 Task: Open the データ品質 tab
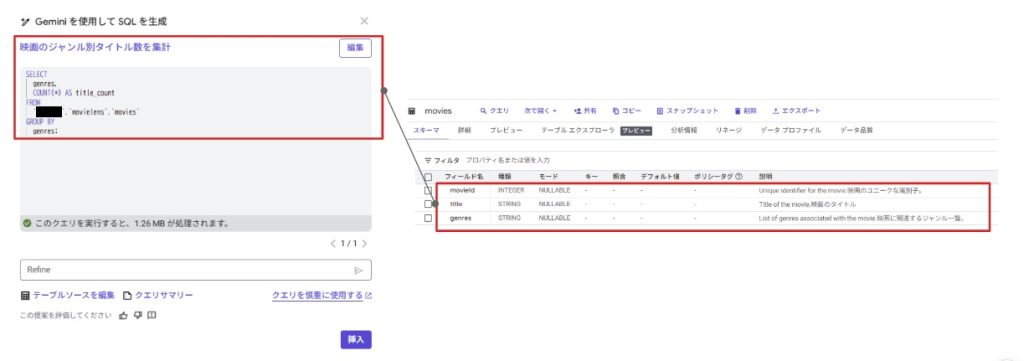[x=856, y=131]
